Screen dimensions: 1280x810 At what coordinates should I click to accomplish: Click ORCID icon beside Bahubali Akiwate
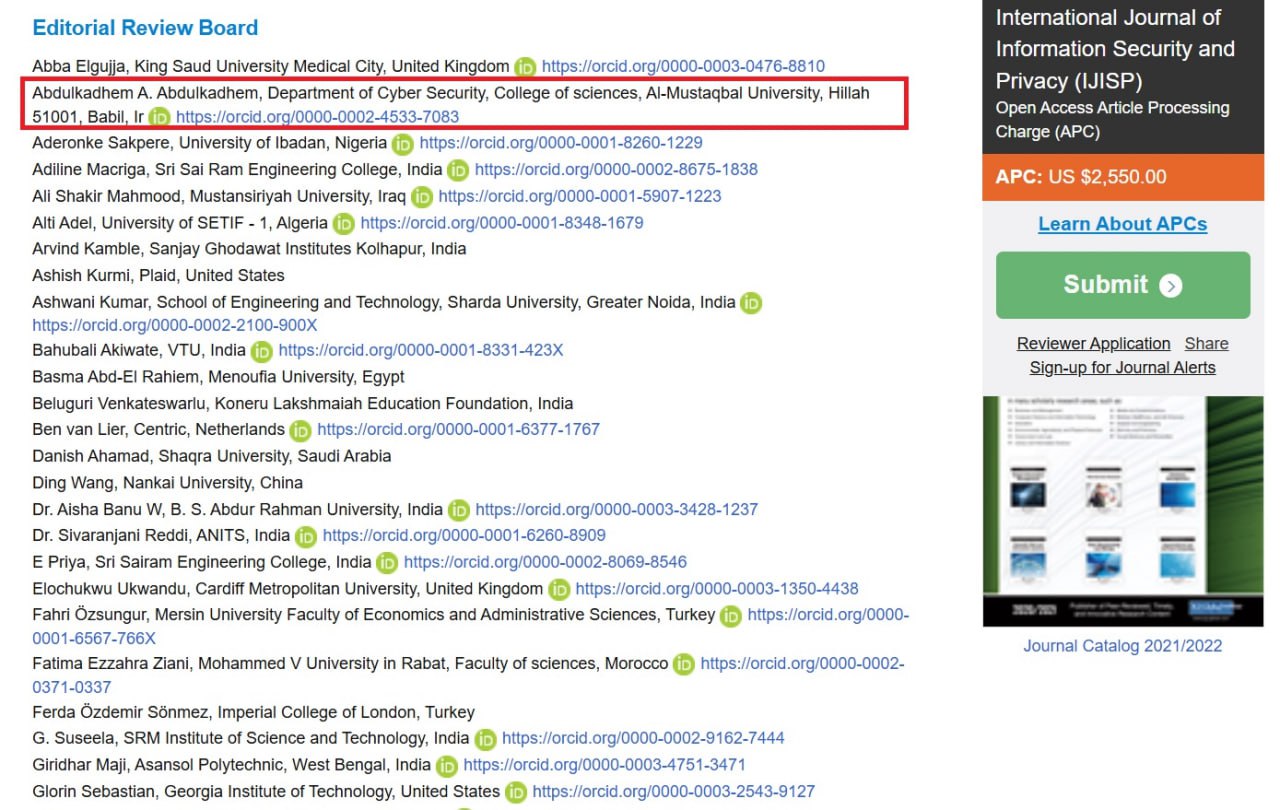tap(262, 351)
